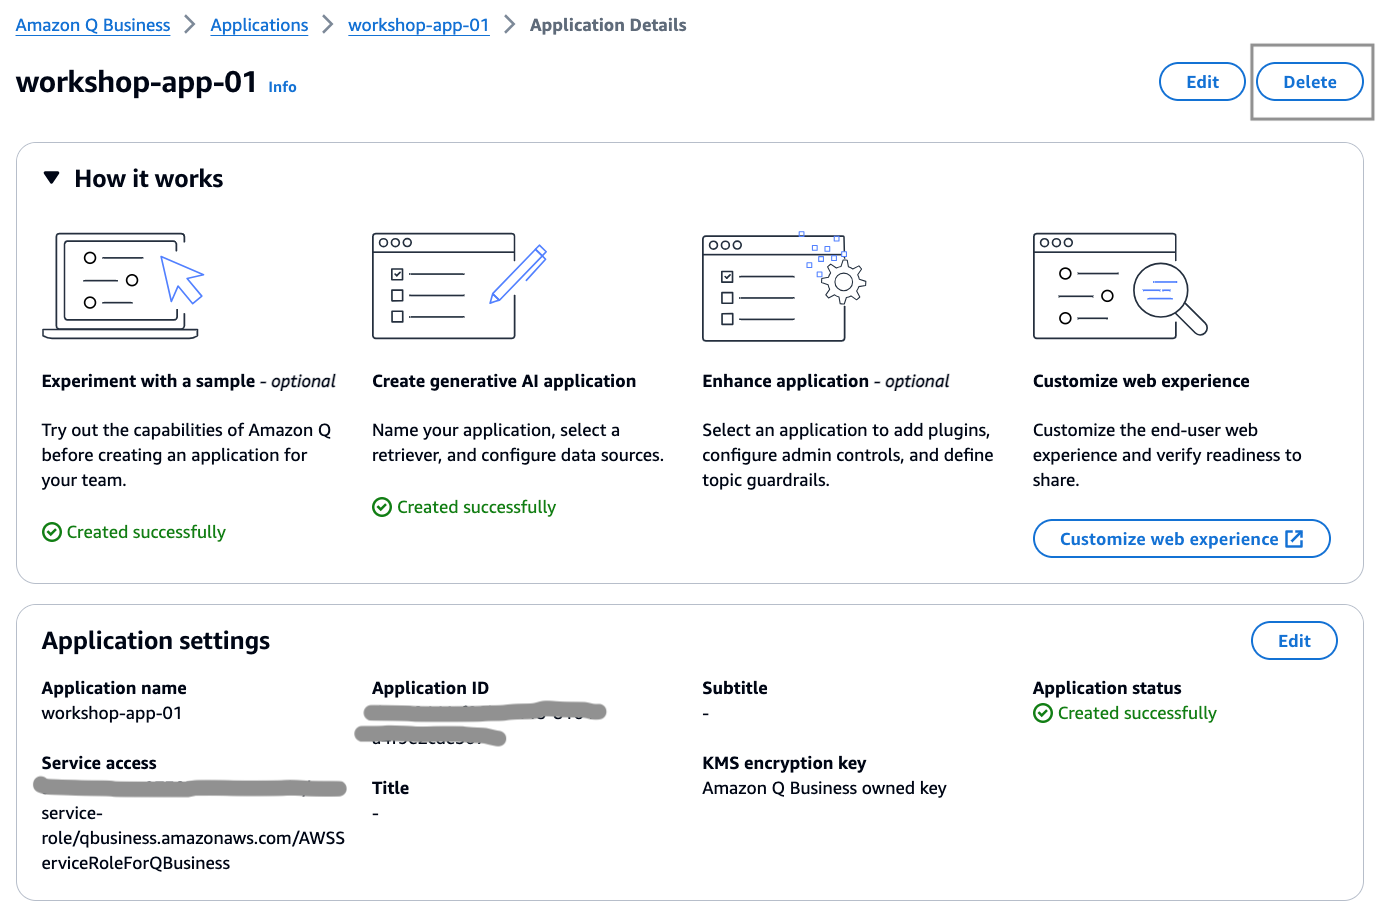Viewport: 1379px width, 917px height.
Task: Click Amazon Q Business owned key value
Action: click(x=824, y=788)
